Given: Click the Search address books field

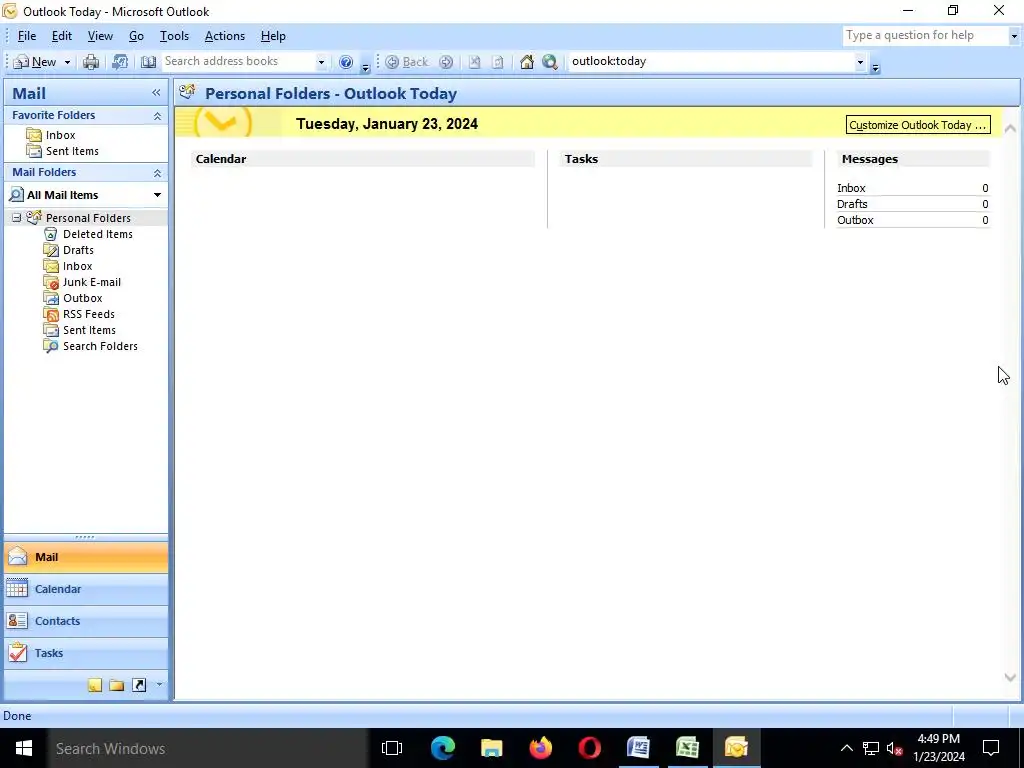Looking at the screenshot, I should tap(238, 61).
